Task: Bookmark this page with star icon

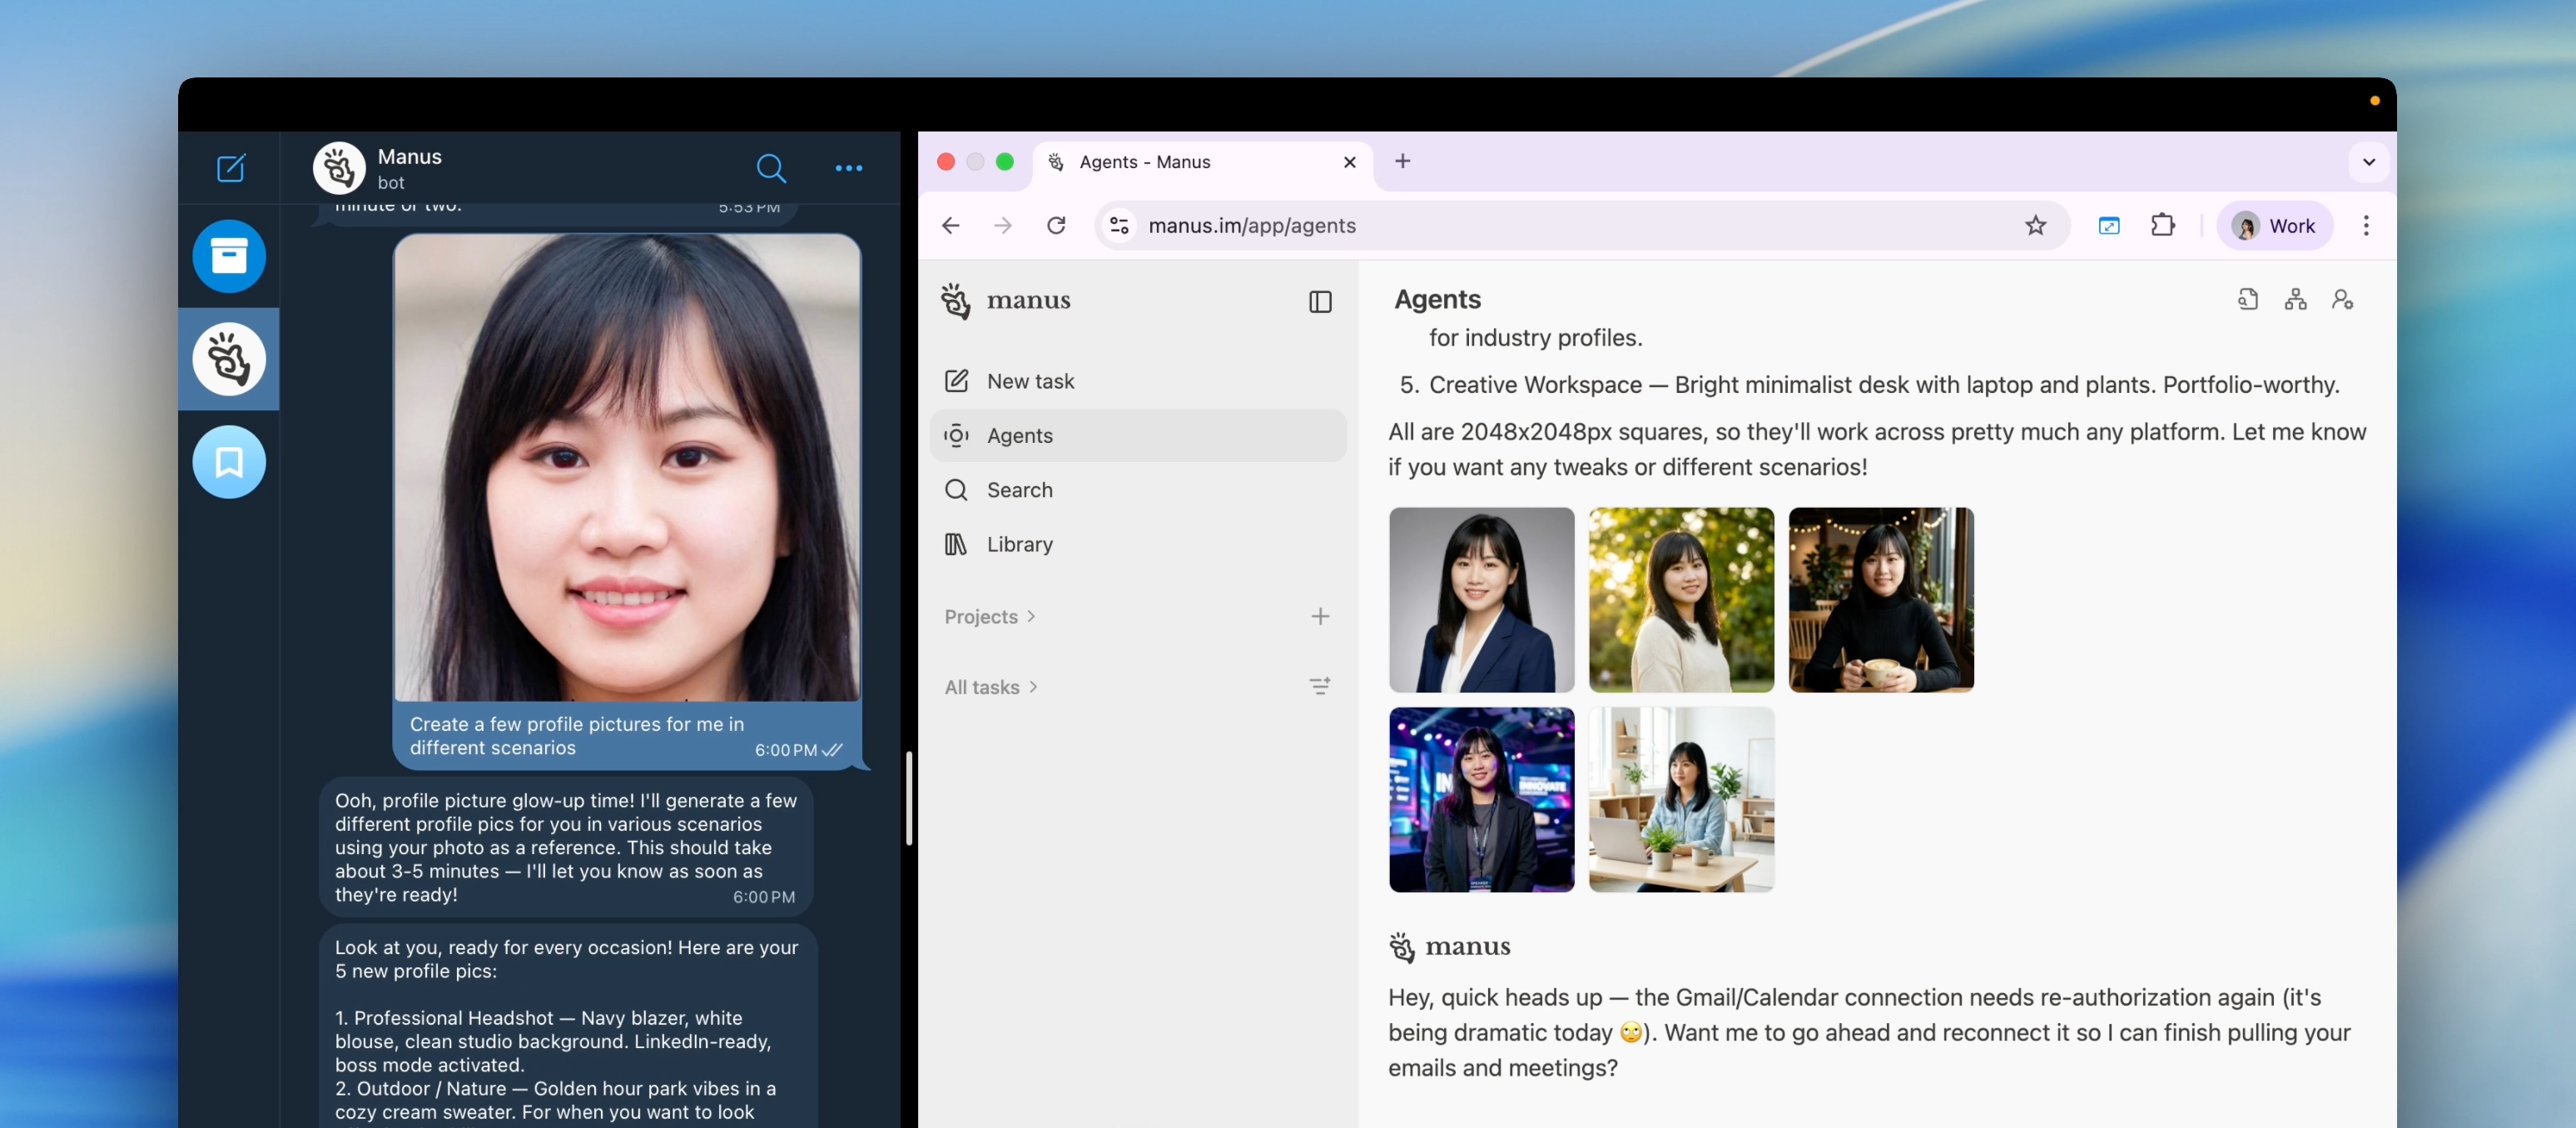Action: point(2035,226)
